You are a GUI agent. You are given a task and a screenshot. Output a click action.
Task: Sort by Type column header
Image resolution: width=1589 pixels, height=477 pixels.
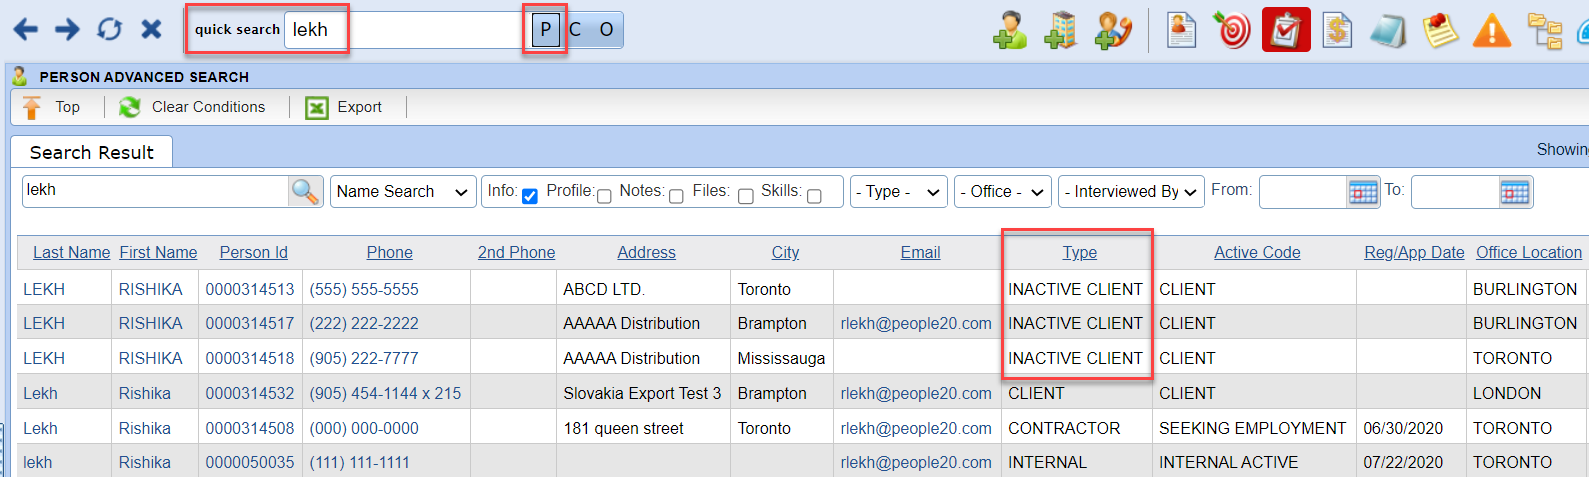(1079, 253)
